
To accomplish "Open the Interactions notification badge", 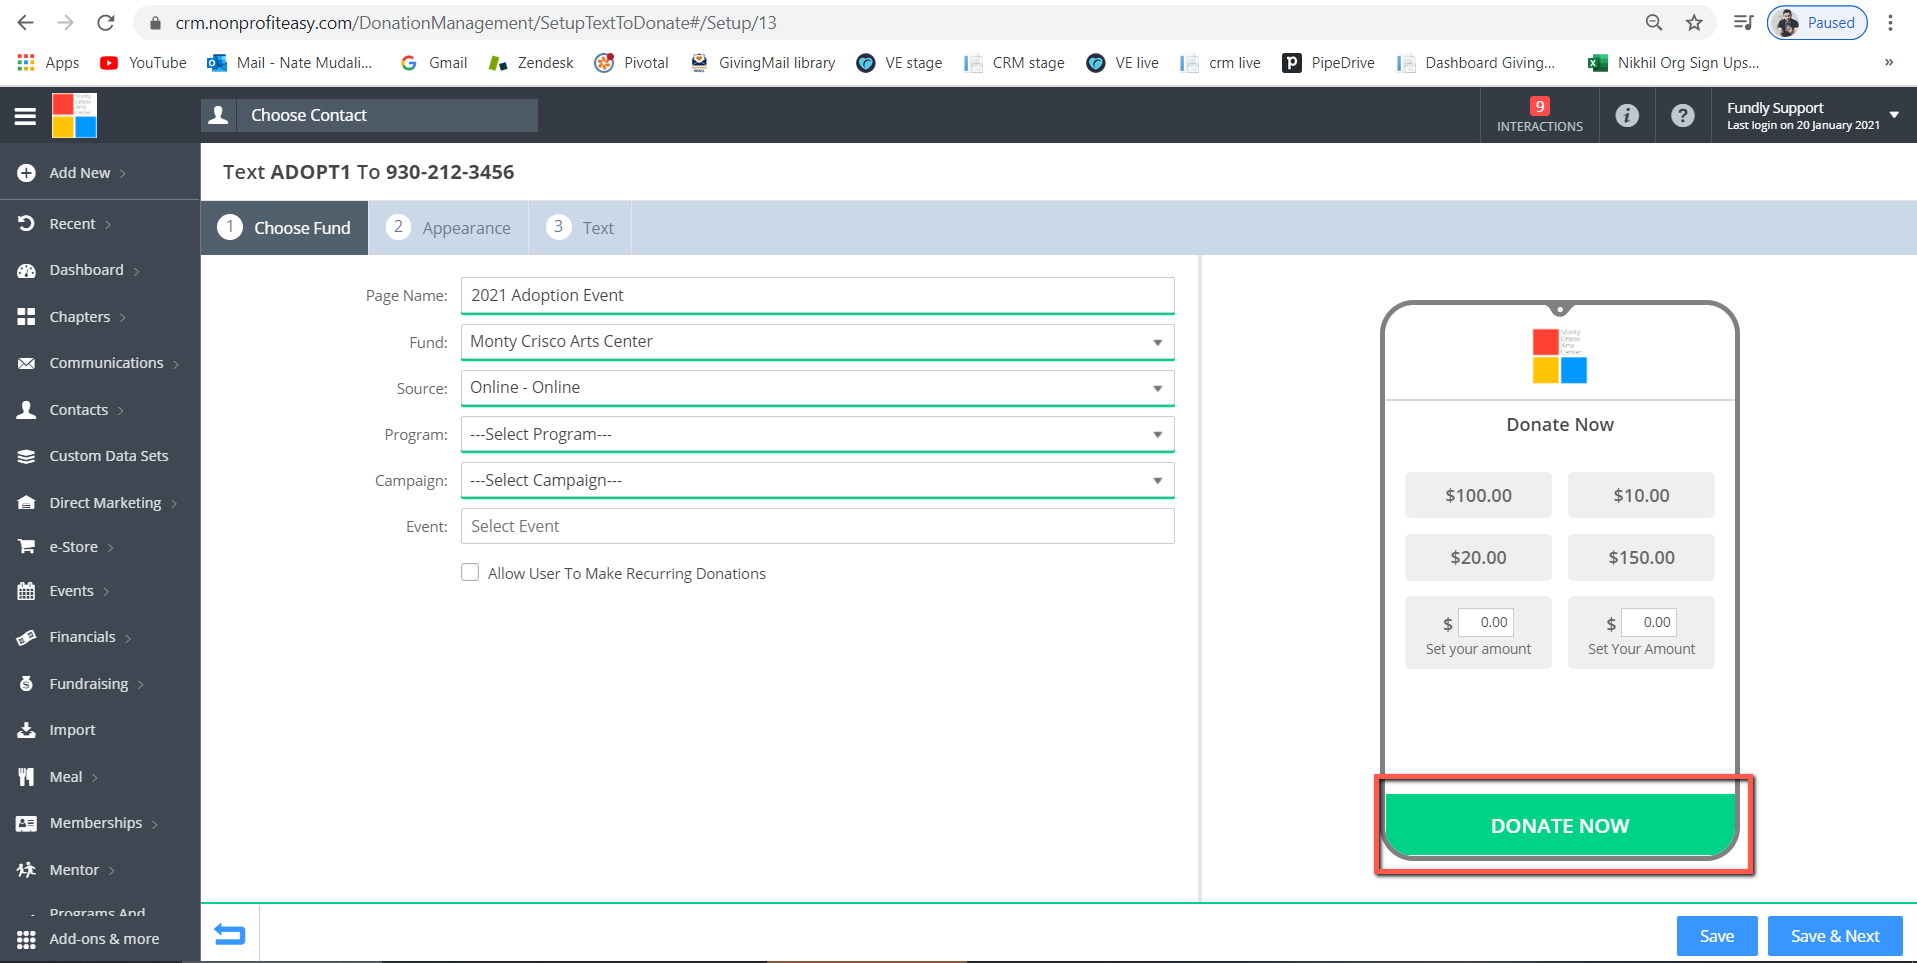I will (1539, 115).
